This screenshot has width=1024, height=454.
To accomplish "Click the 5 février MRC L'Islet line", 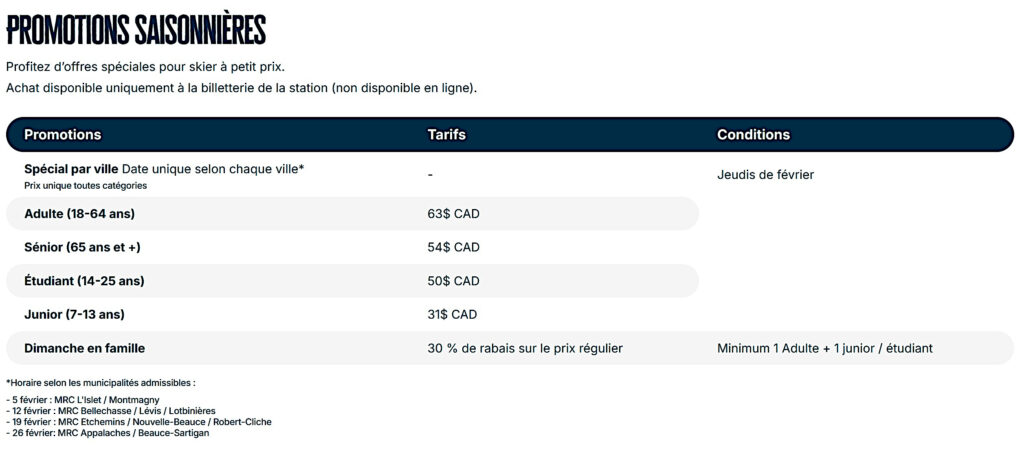I will point(85,400).
